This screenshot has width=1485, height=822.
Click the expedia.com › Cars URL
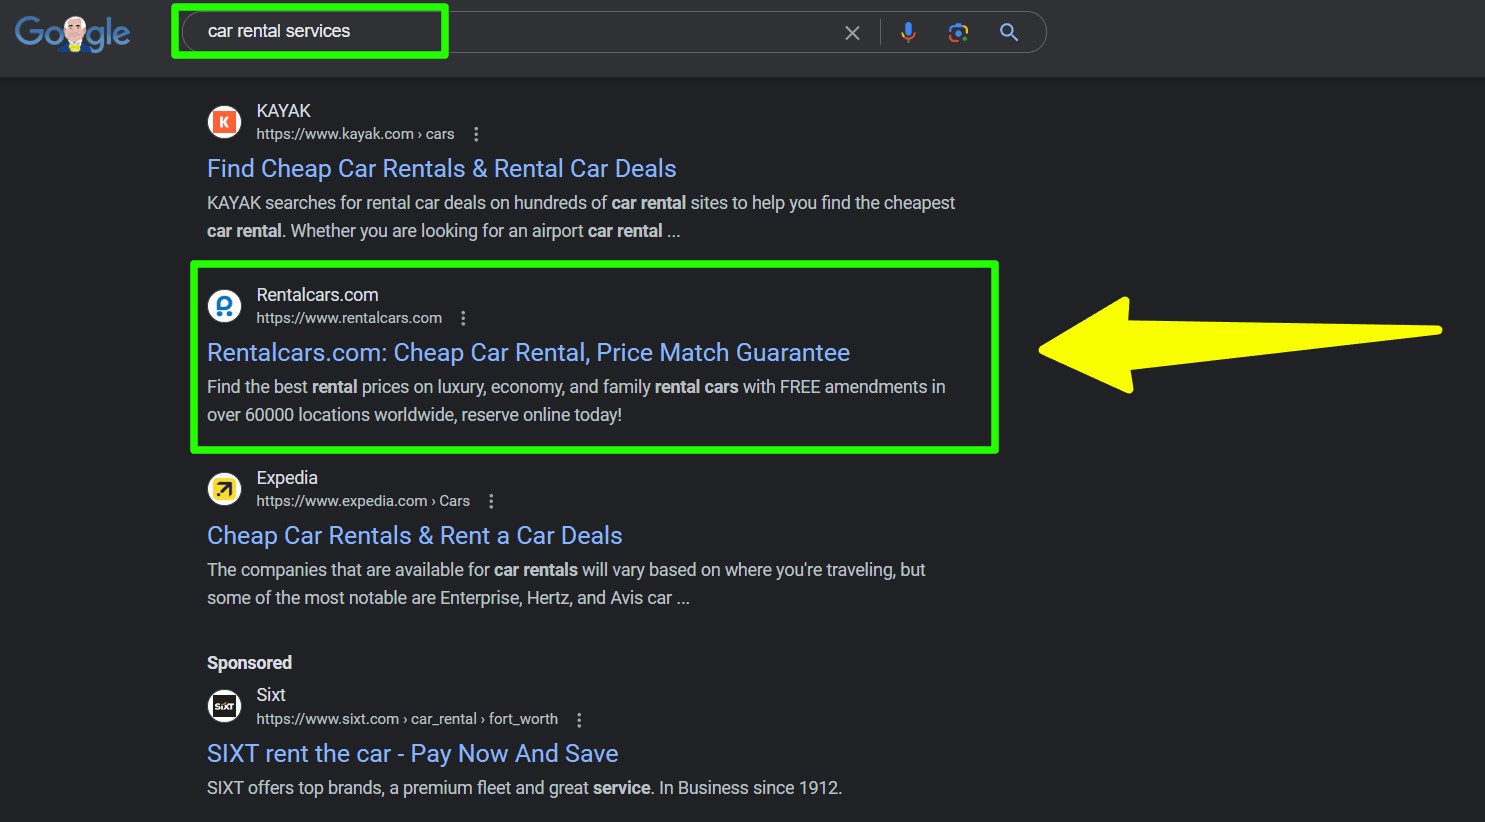(363, 501)
